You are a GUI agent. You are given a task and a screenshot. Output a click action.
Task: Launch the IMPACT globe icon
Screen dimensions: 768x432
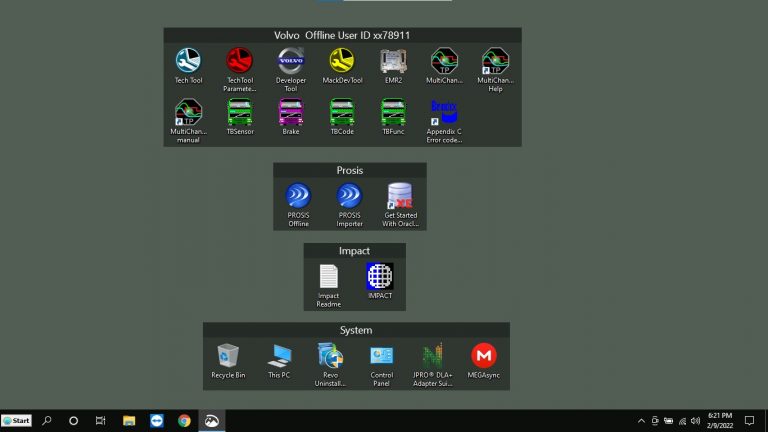point(380,277)
